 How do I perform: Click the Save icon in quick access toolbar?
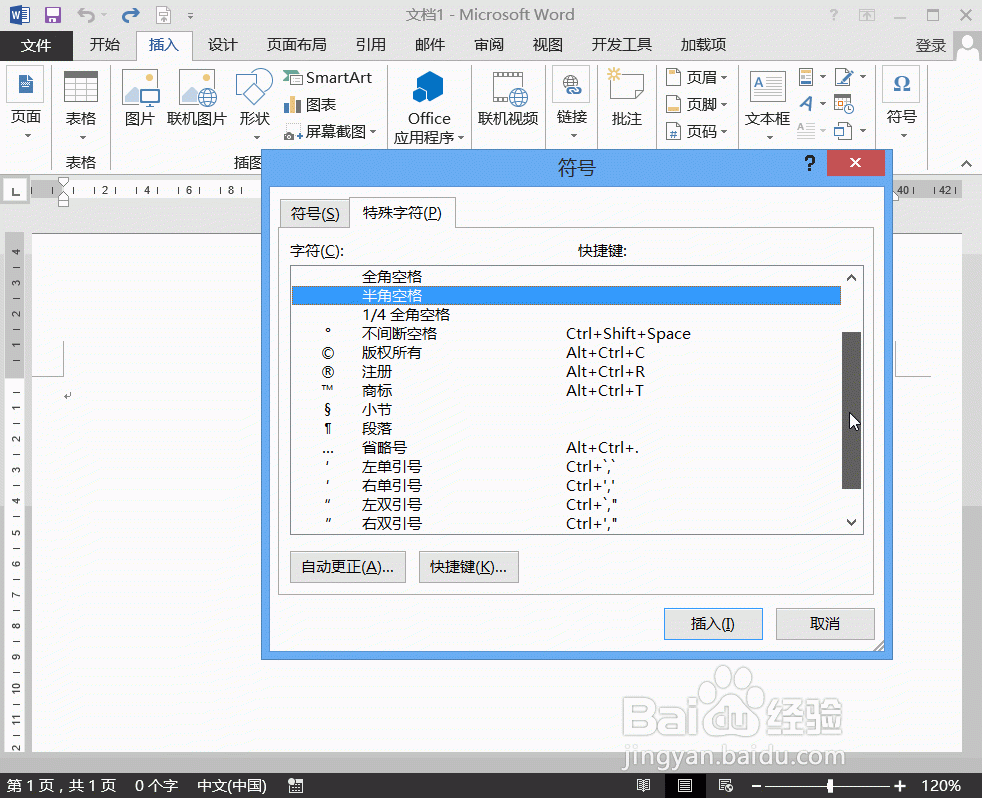click(53, 15)
